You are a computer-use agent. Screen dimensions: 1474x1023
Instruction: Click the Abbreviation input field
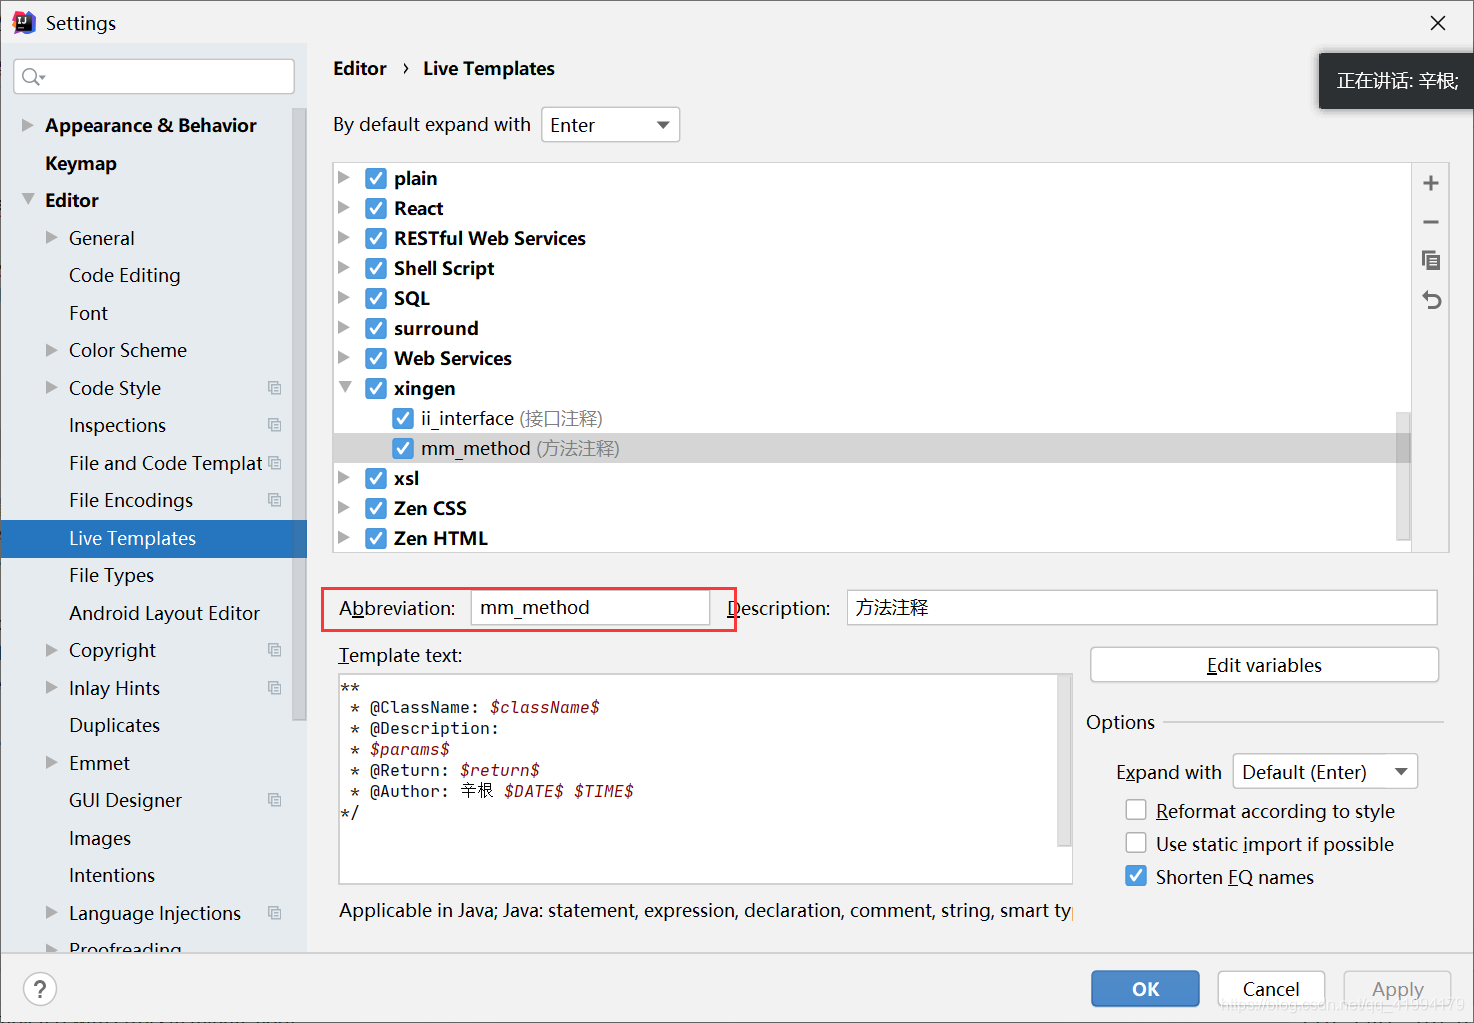(x=590, y=608)
